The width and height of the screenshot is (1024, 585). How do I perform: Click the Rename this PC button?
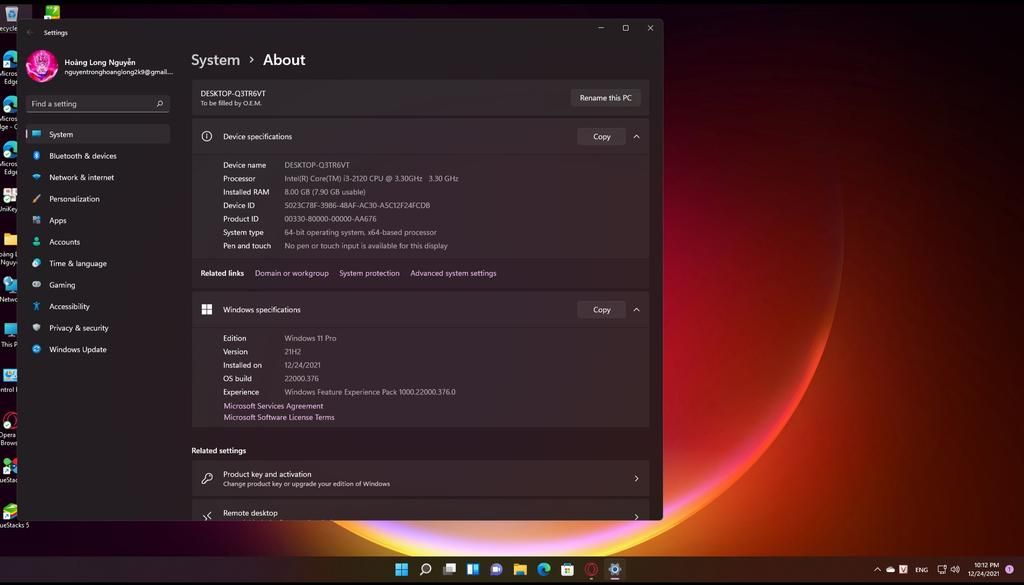click(605, 98)
